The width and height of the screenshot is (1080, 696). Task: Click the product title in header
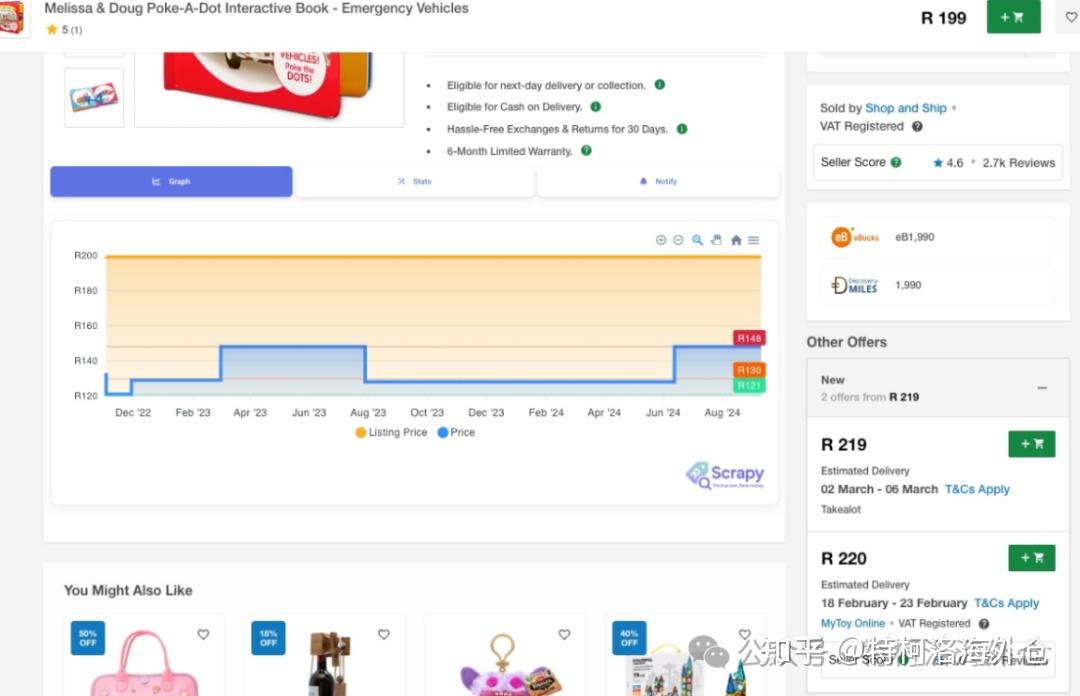[x=256, y=8]
